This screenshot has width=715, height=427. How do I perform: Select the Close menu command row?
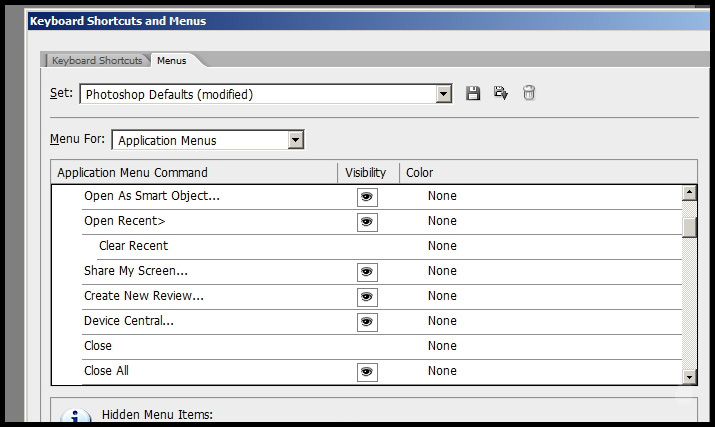point(98,346)
